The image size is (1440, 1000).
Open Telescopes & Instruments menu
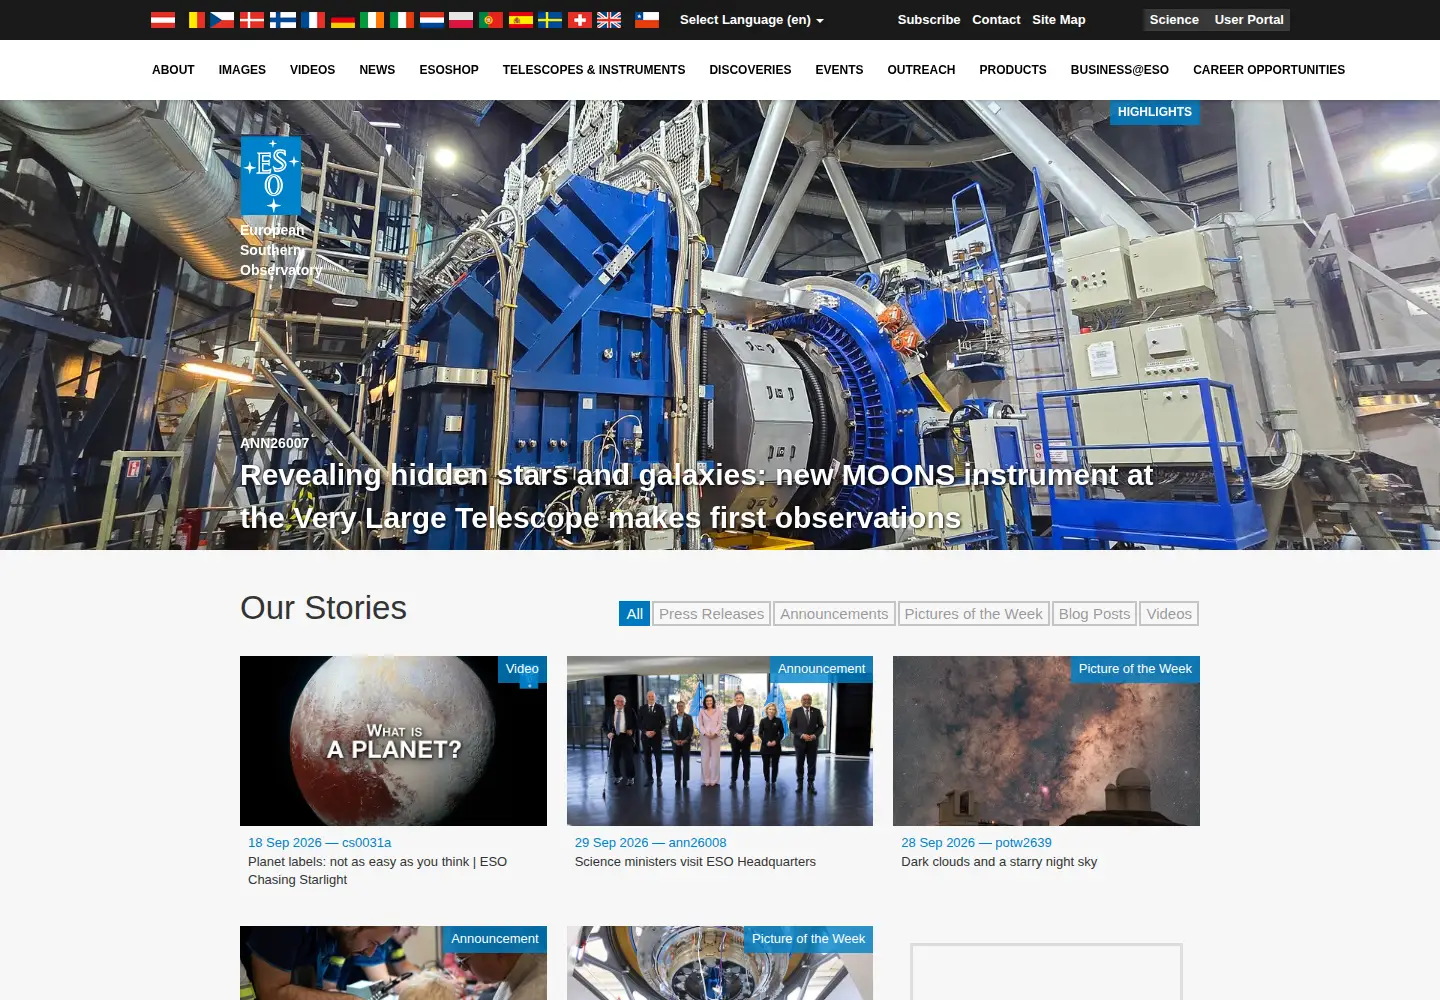point(594,70)
